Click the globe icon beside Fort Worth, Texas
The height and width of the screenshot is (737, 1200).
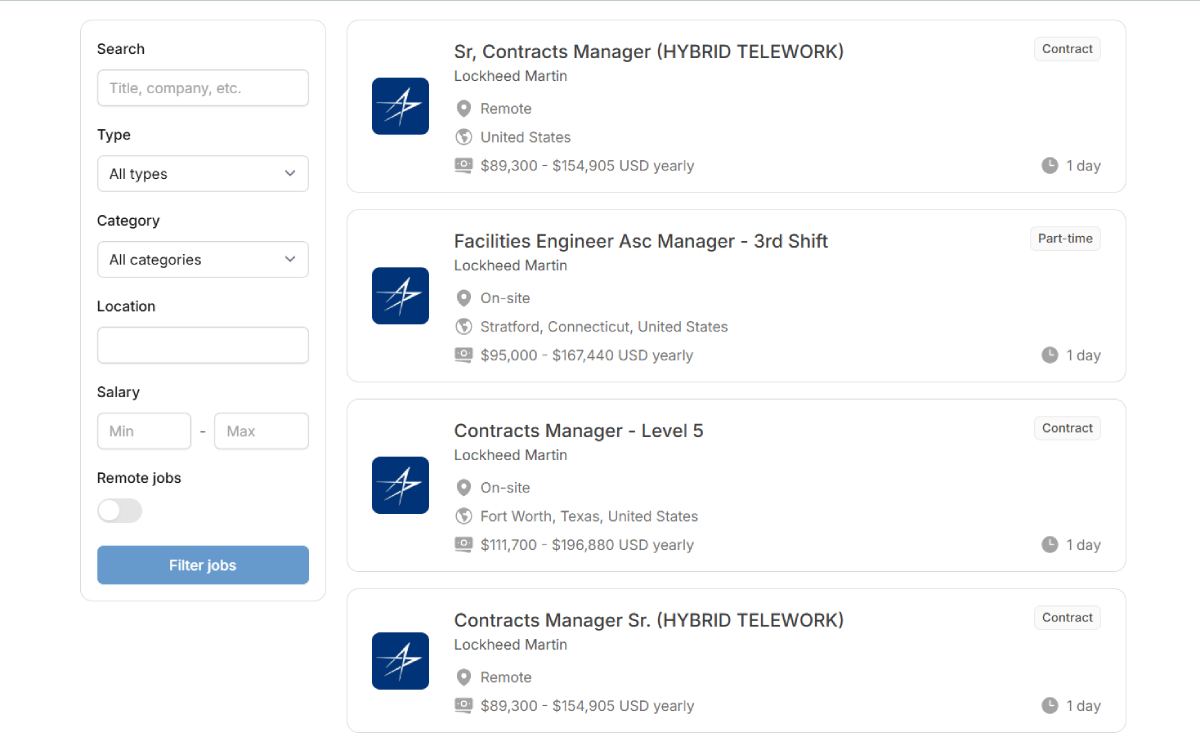pyautogui.click(x=463, y=516)
